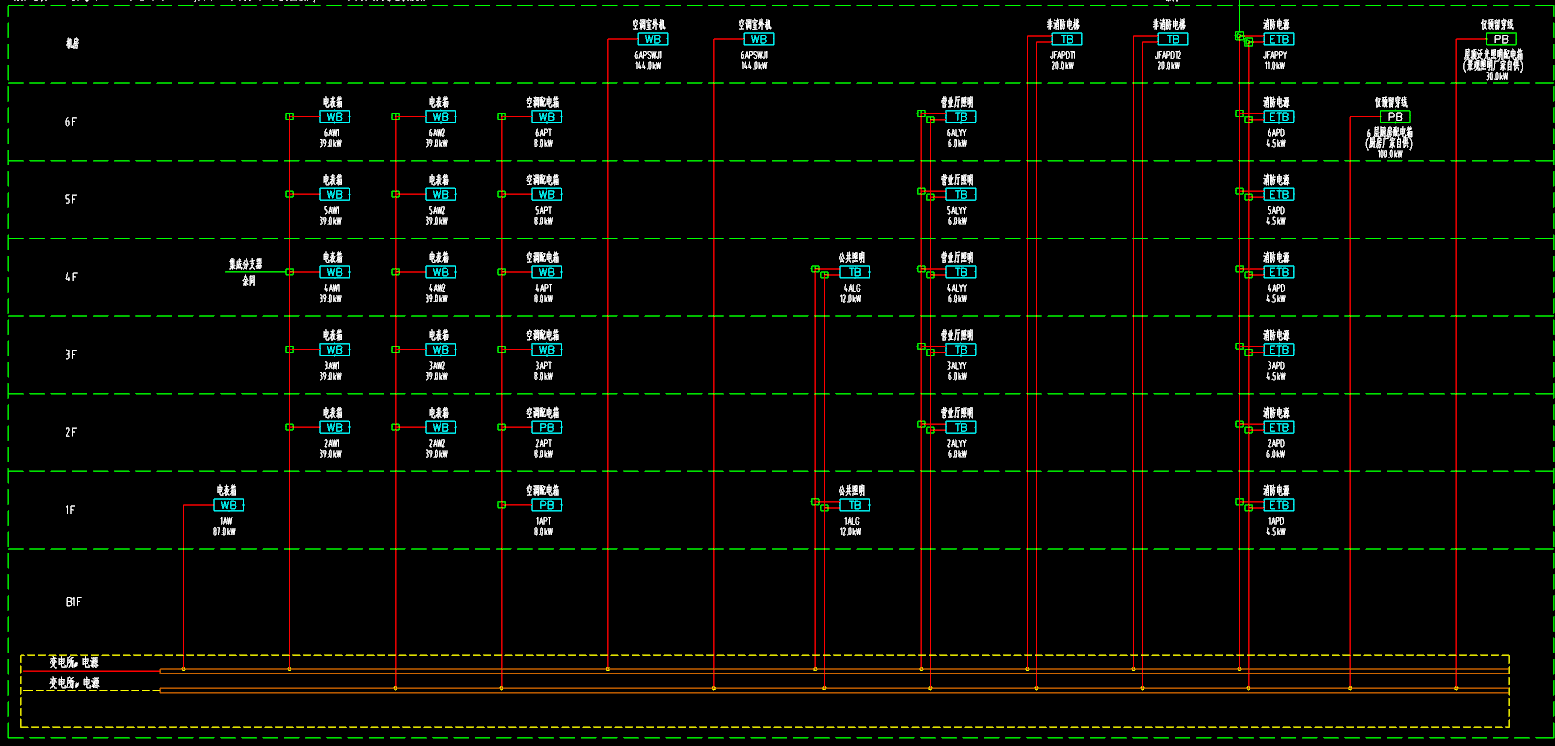1555x746 pixels.
Task: Select the ETB box labeled 3APD
Action: (x=1279, y=350)
